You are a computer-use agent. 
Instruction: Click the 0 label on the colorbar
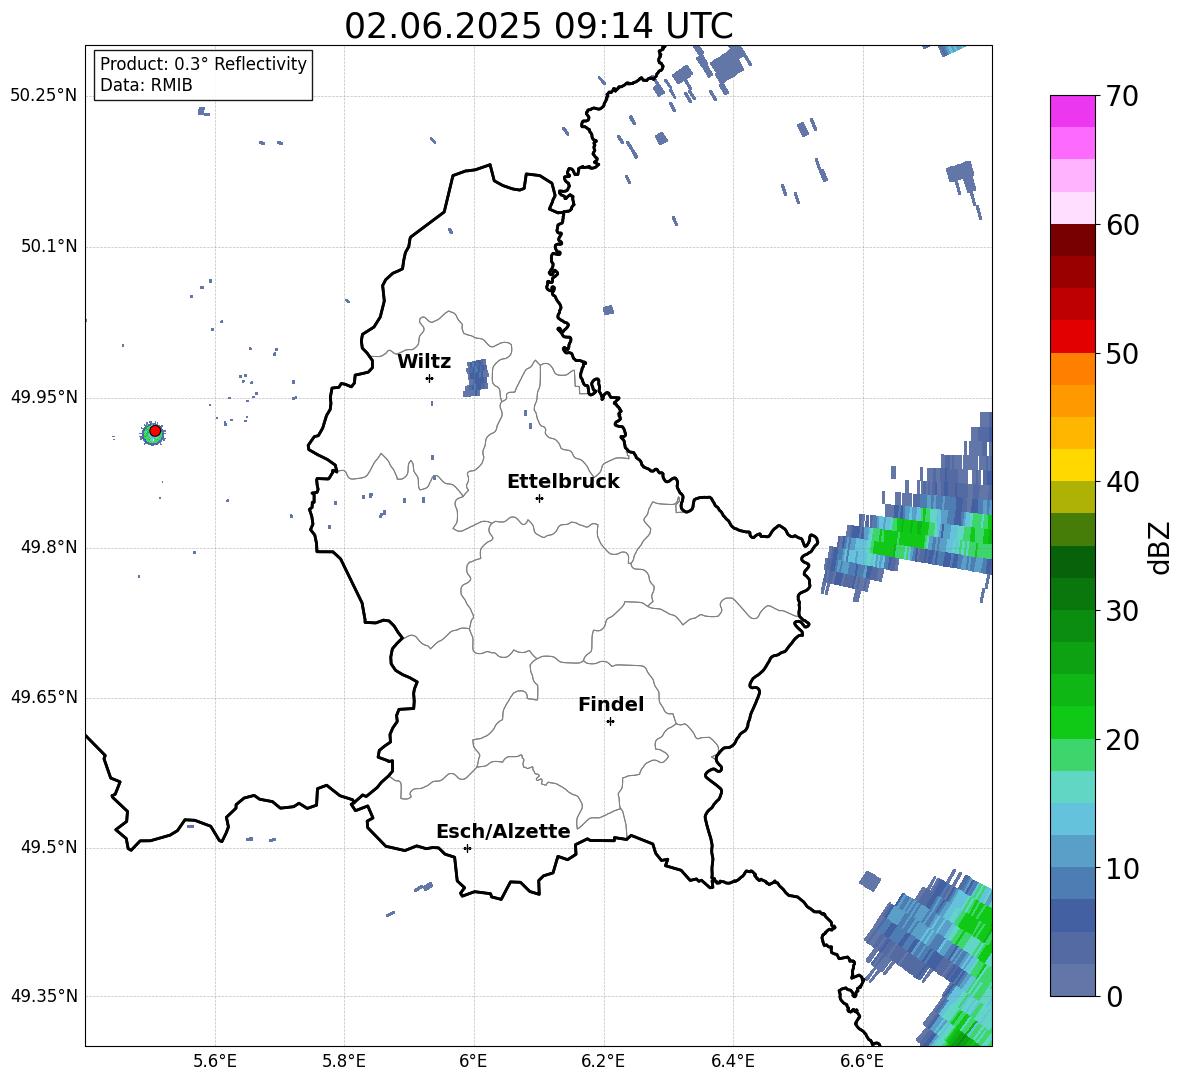point(1114,996)
